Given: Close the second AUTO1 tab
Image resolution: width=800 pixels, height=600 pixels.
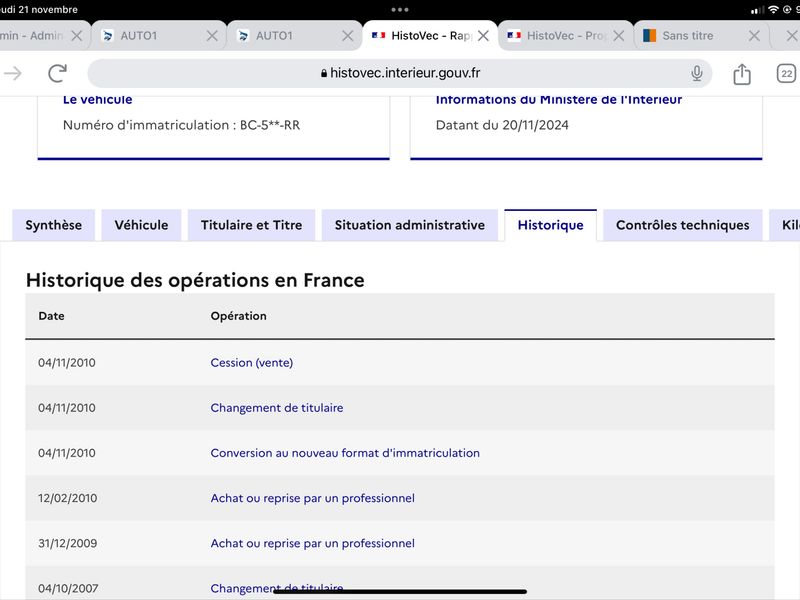Looking at the screenshot, I should pyautogui.click(x=347, y=36).
